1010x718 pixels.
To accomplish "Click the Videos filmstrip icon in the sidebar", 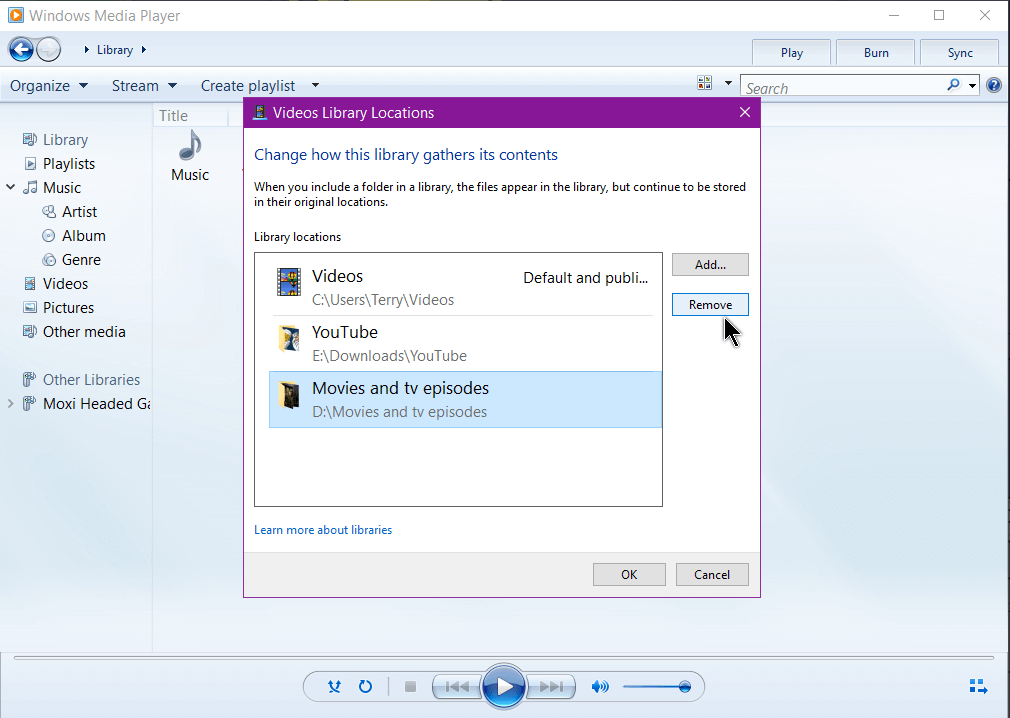I will coord(30,283).
